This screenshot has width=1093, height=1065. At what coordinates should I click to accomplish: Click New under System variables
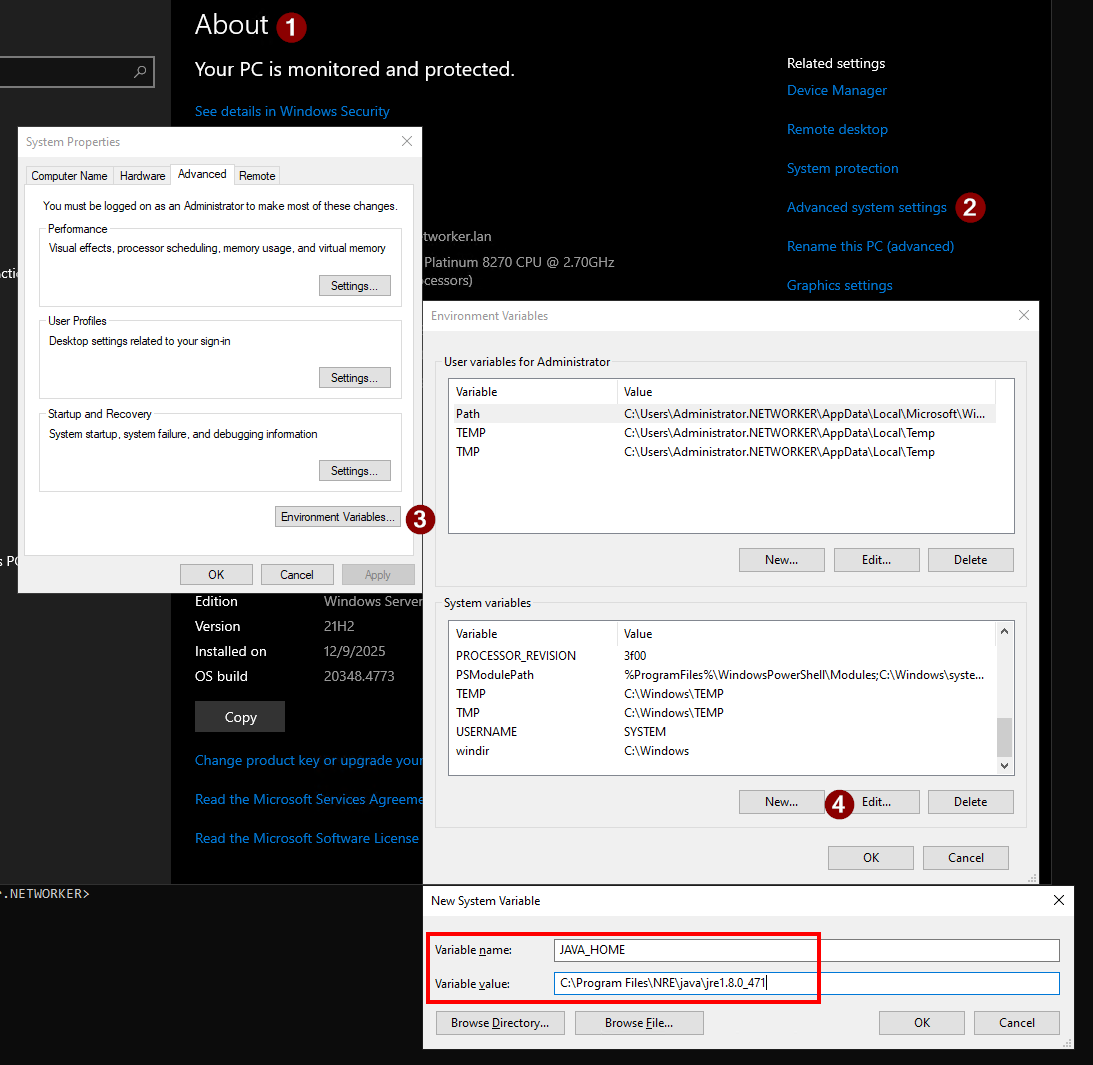pos(781,801)
